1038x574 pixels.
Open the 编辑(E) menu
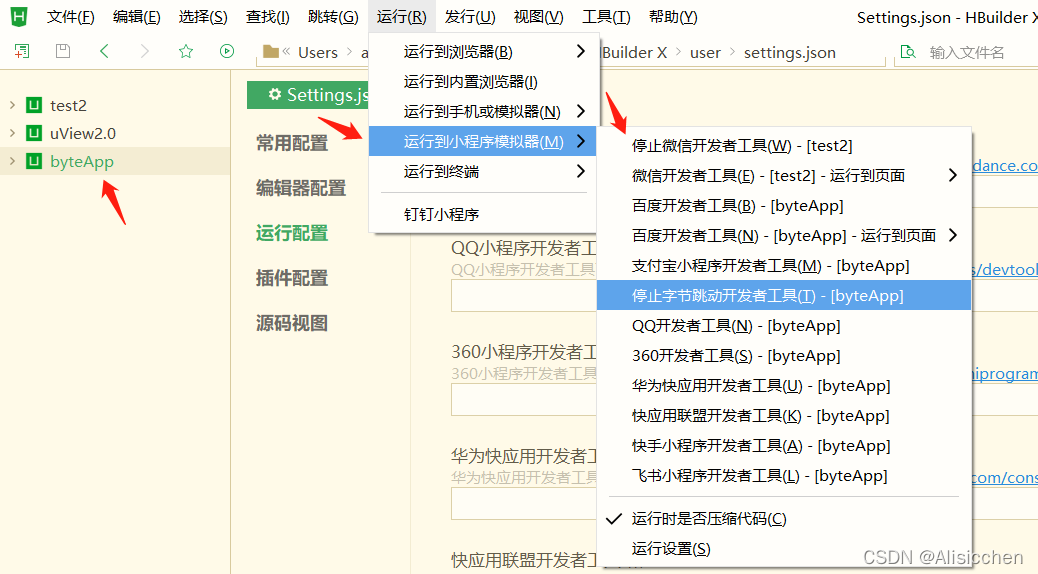pyautogui.click(x=136, y=17)
